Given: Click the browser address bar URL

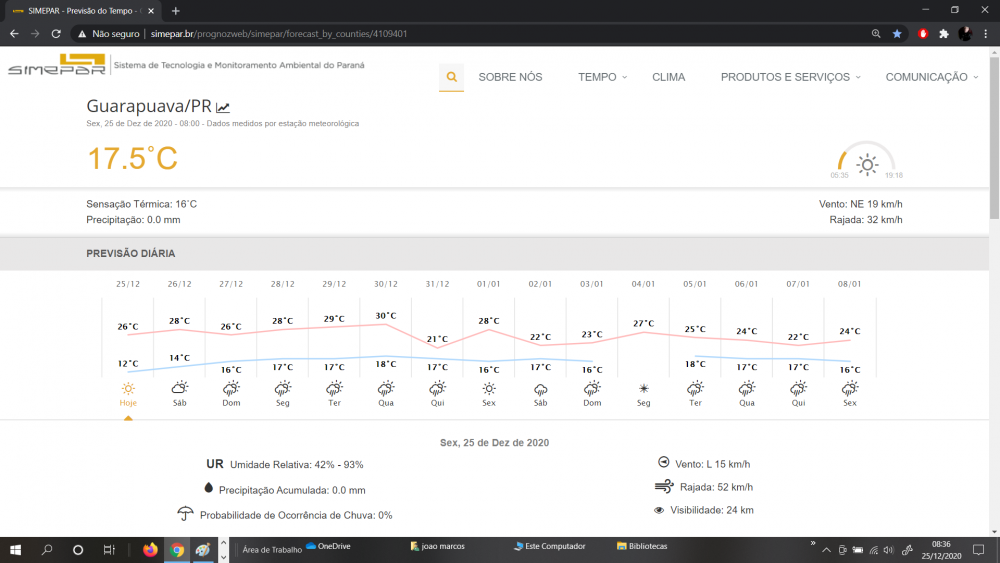Looking at the screenshot, I should tap(278, 33).
